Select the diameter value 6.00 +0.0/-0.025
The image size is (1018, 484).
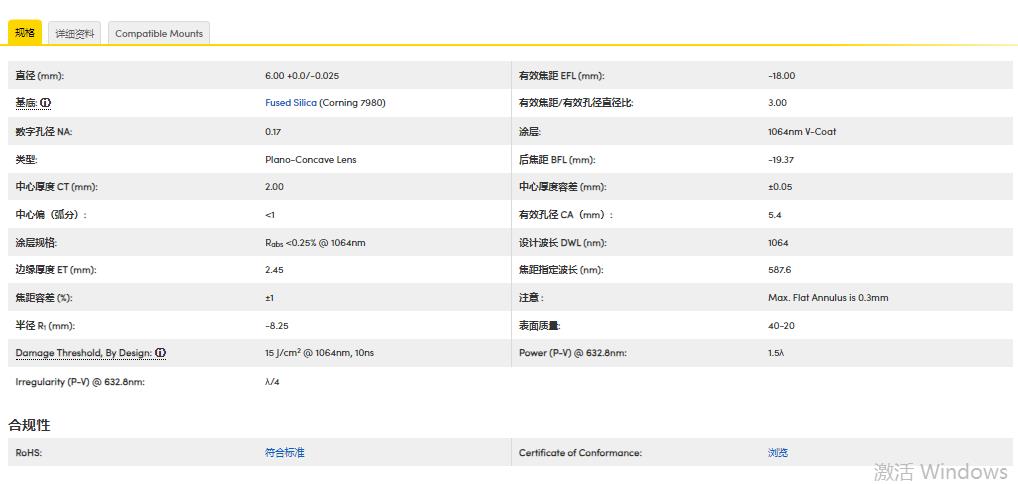pyautogui.click(x=302, y=75)
